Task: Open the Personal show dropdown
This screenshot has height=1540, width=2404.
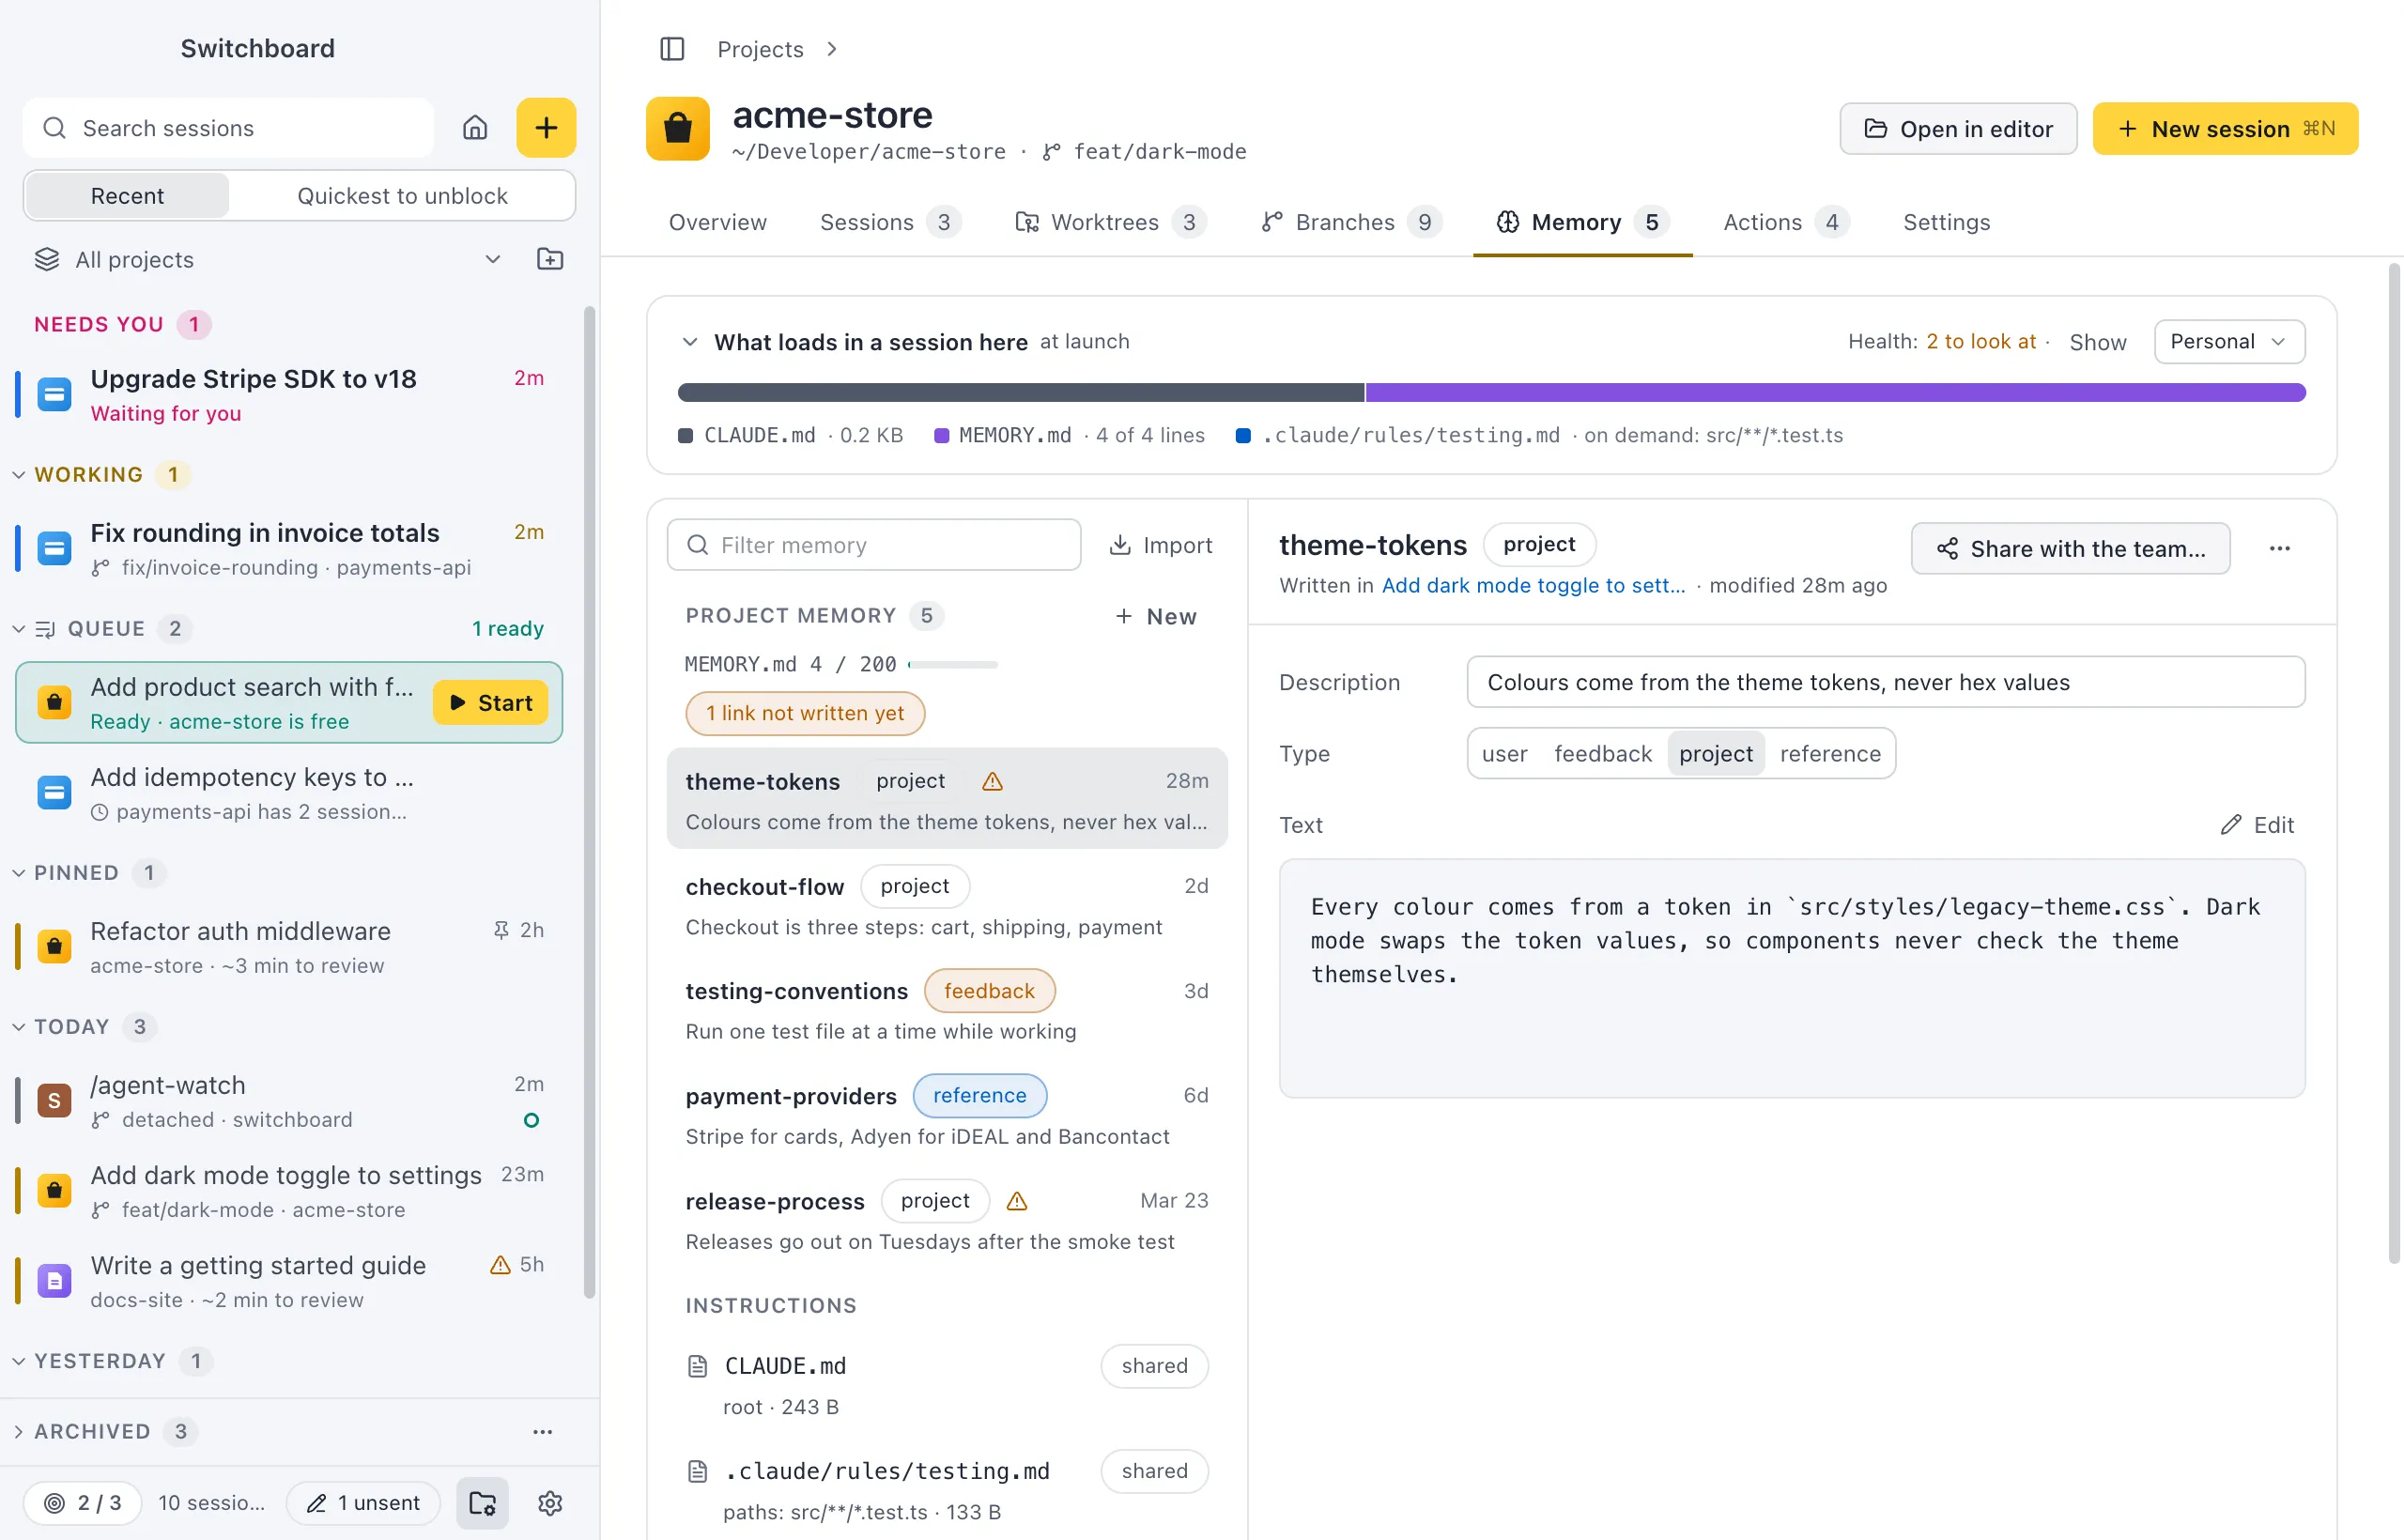Action: coord(2229,342)
